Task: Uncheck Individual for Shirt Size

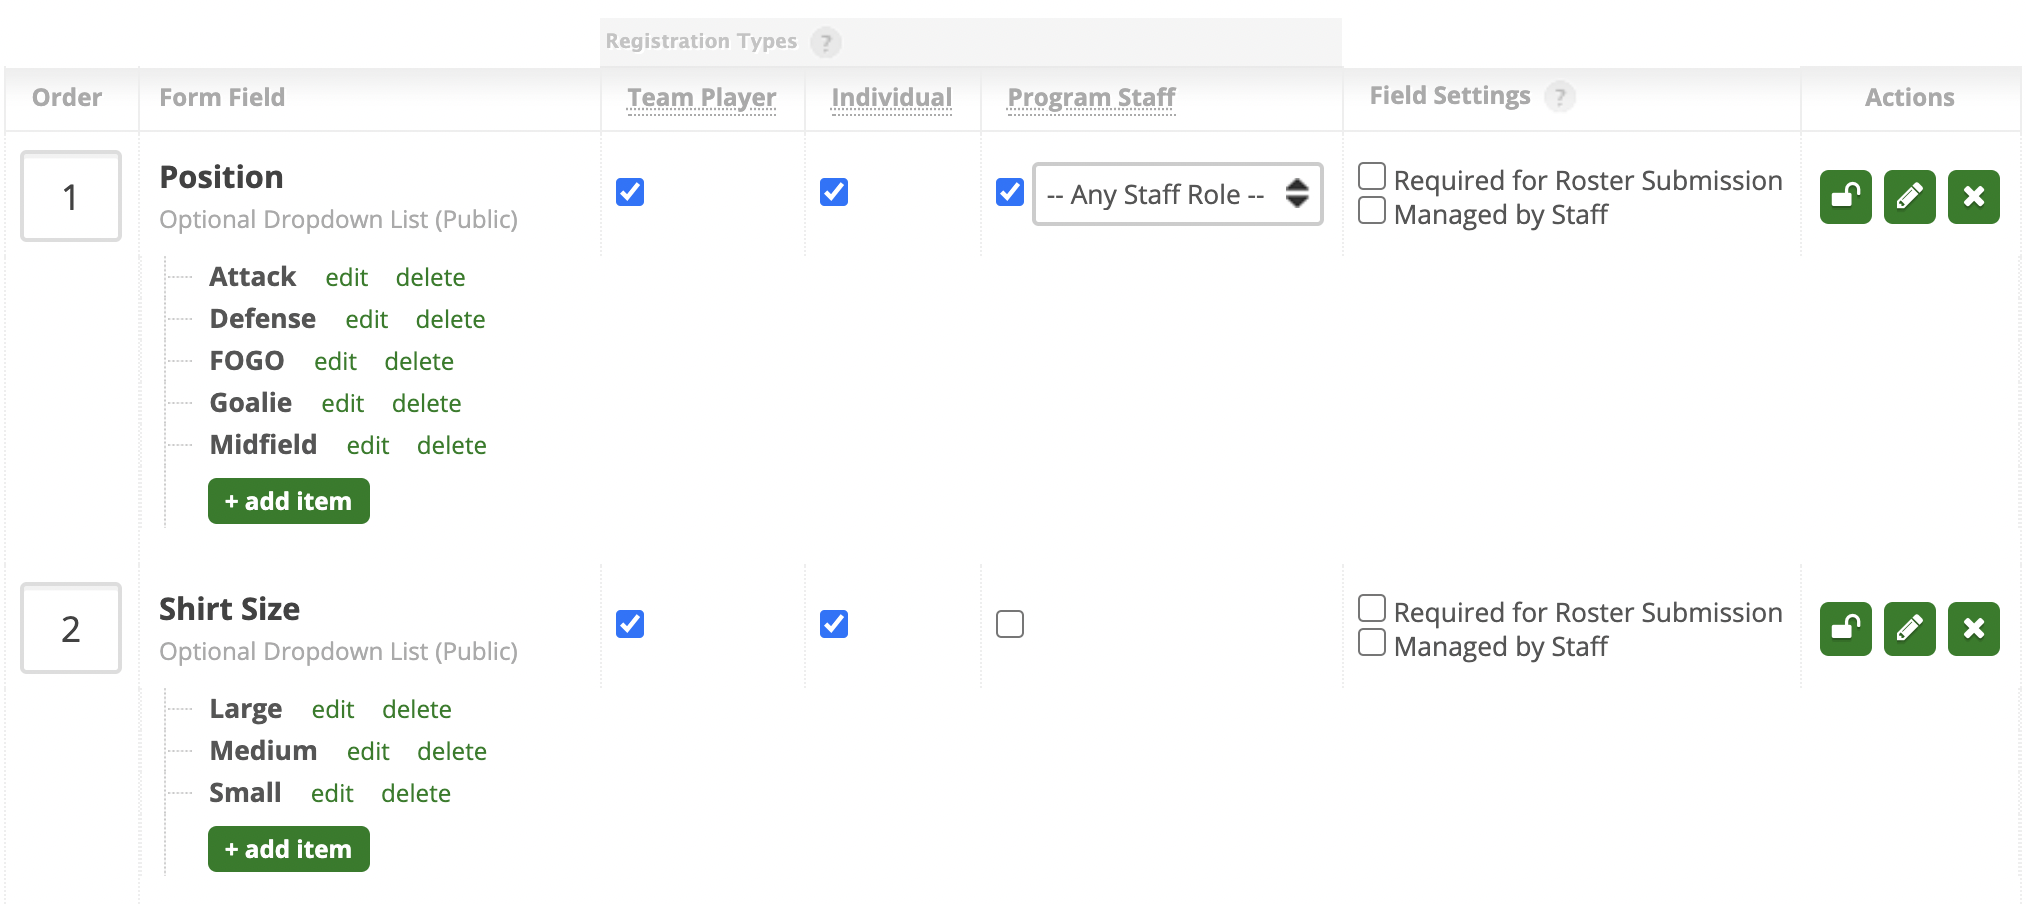Action: 834,624
